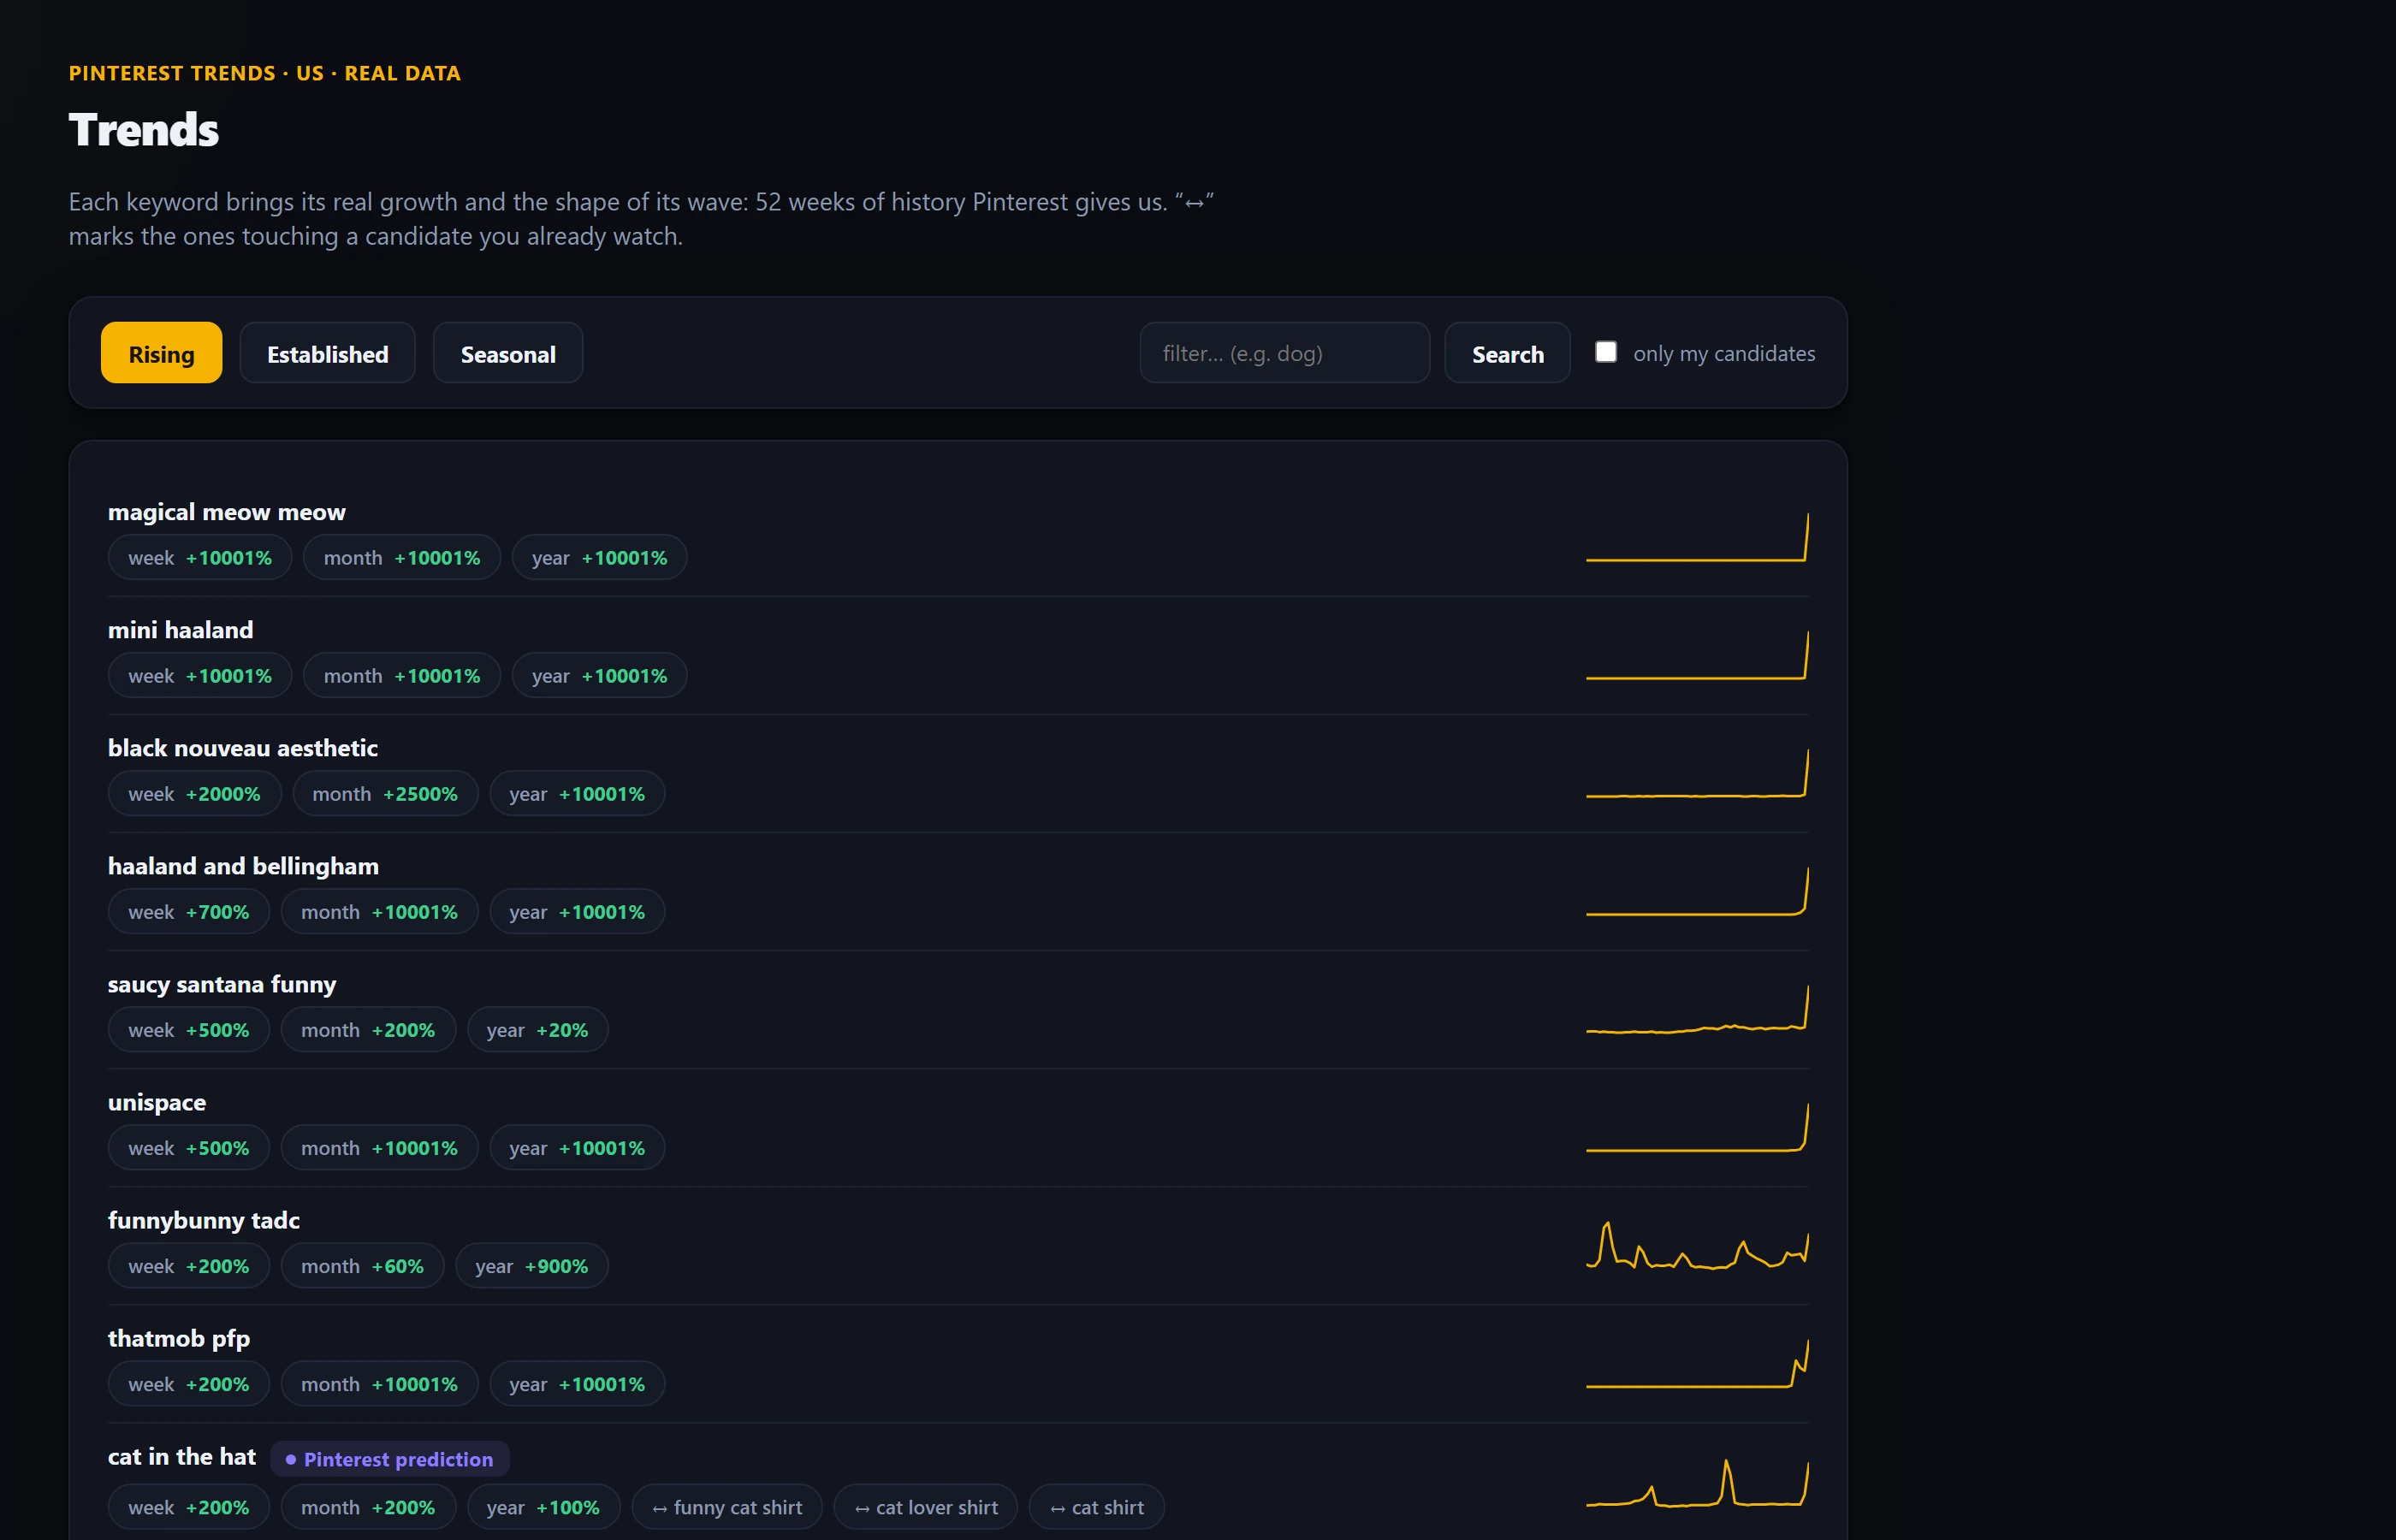Click the Search button
This screenshot has width=2396, height=1540.
coord(1507,353)
